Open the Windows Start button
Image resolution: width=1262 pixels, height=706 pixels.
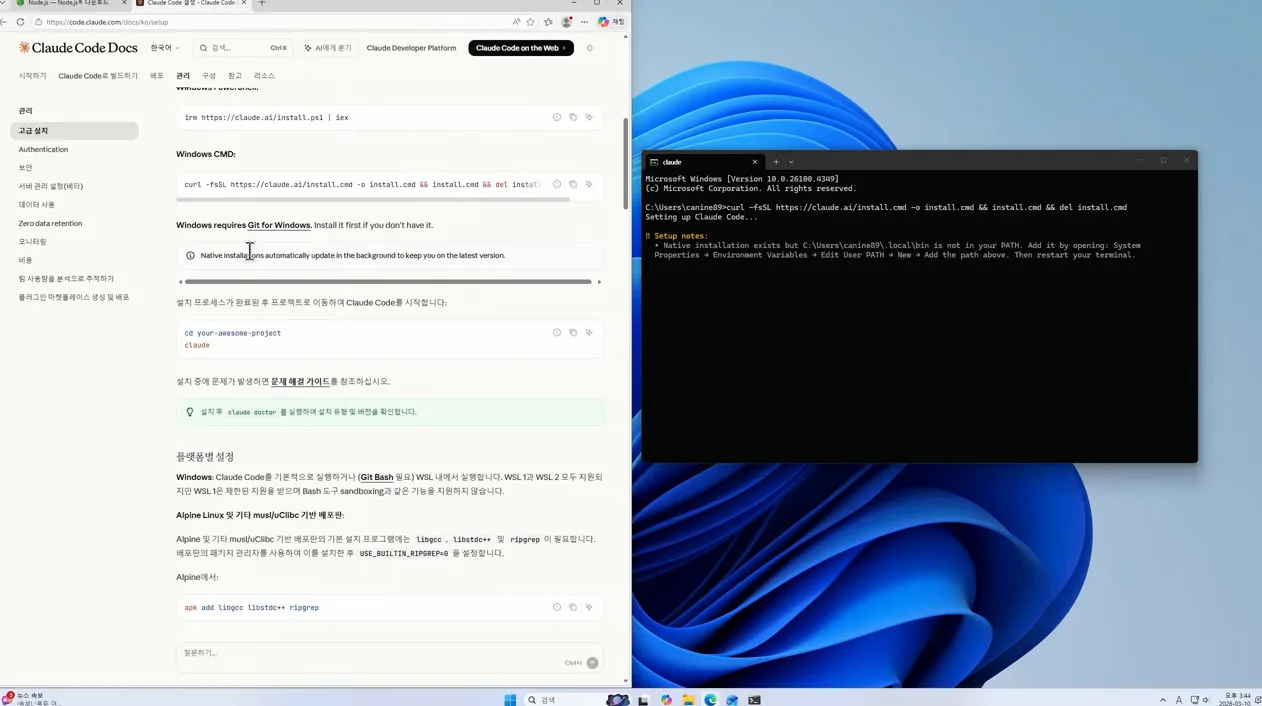(x=510, y=700)
